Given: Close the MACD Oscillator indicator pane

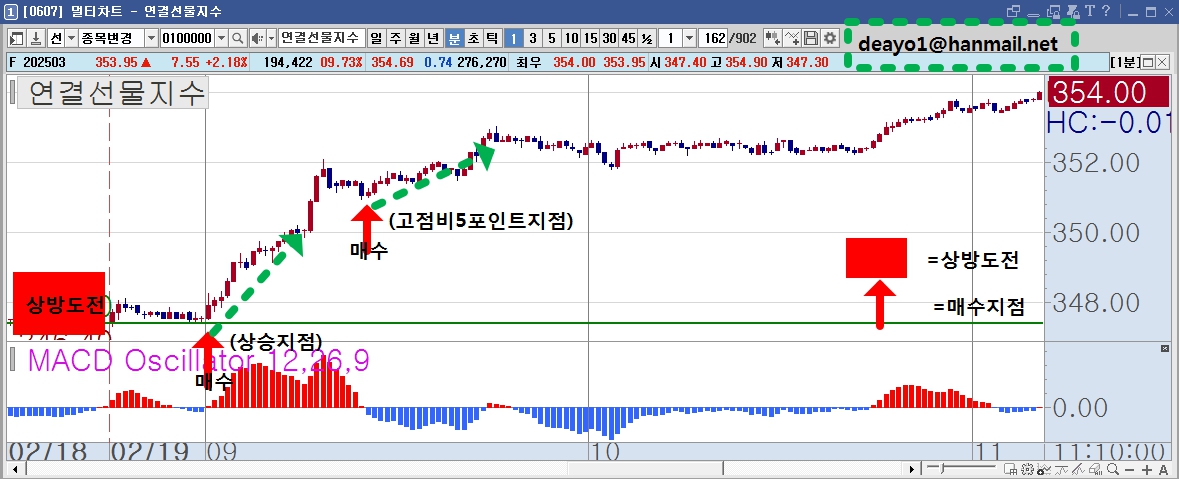Looking at the screenshot, I should click(1166, 347).
